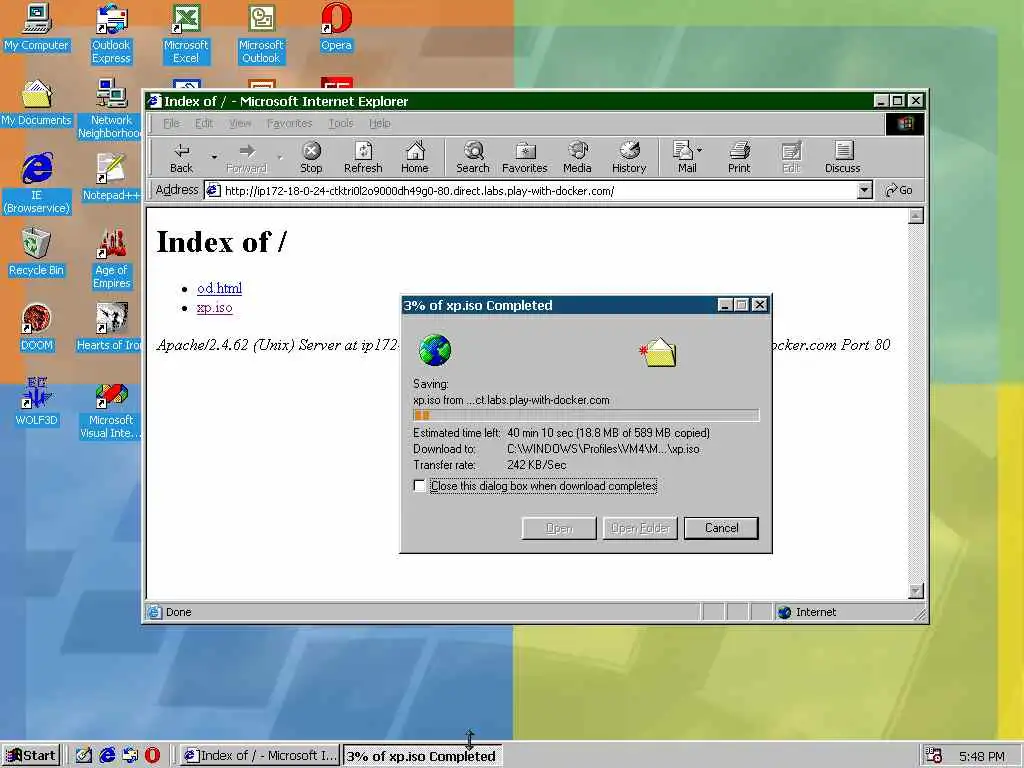Open the Tools menu
The height and width of the screenshot is (768, 1024).
(x=341, y=123)
